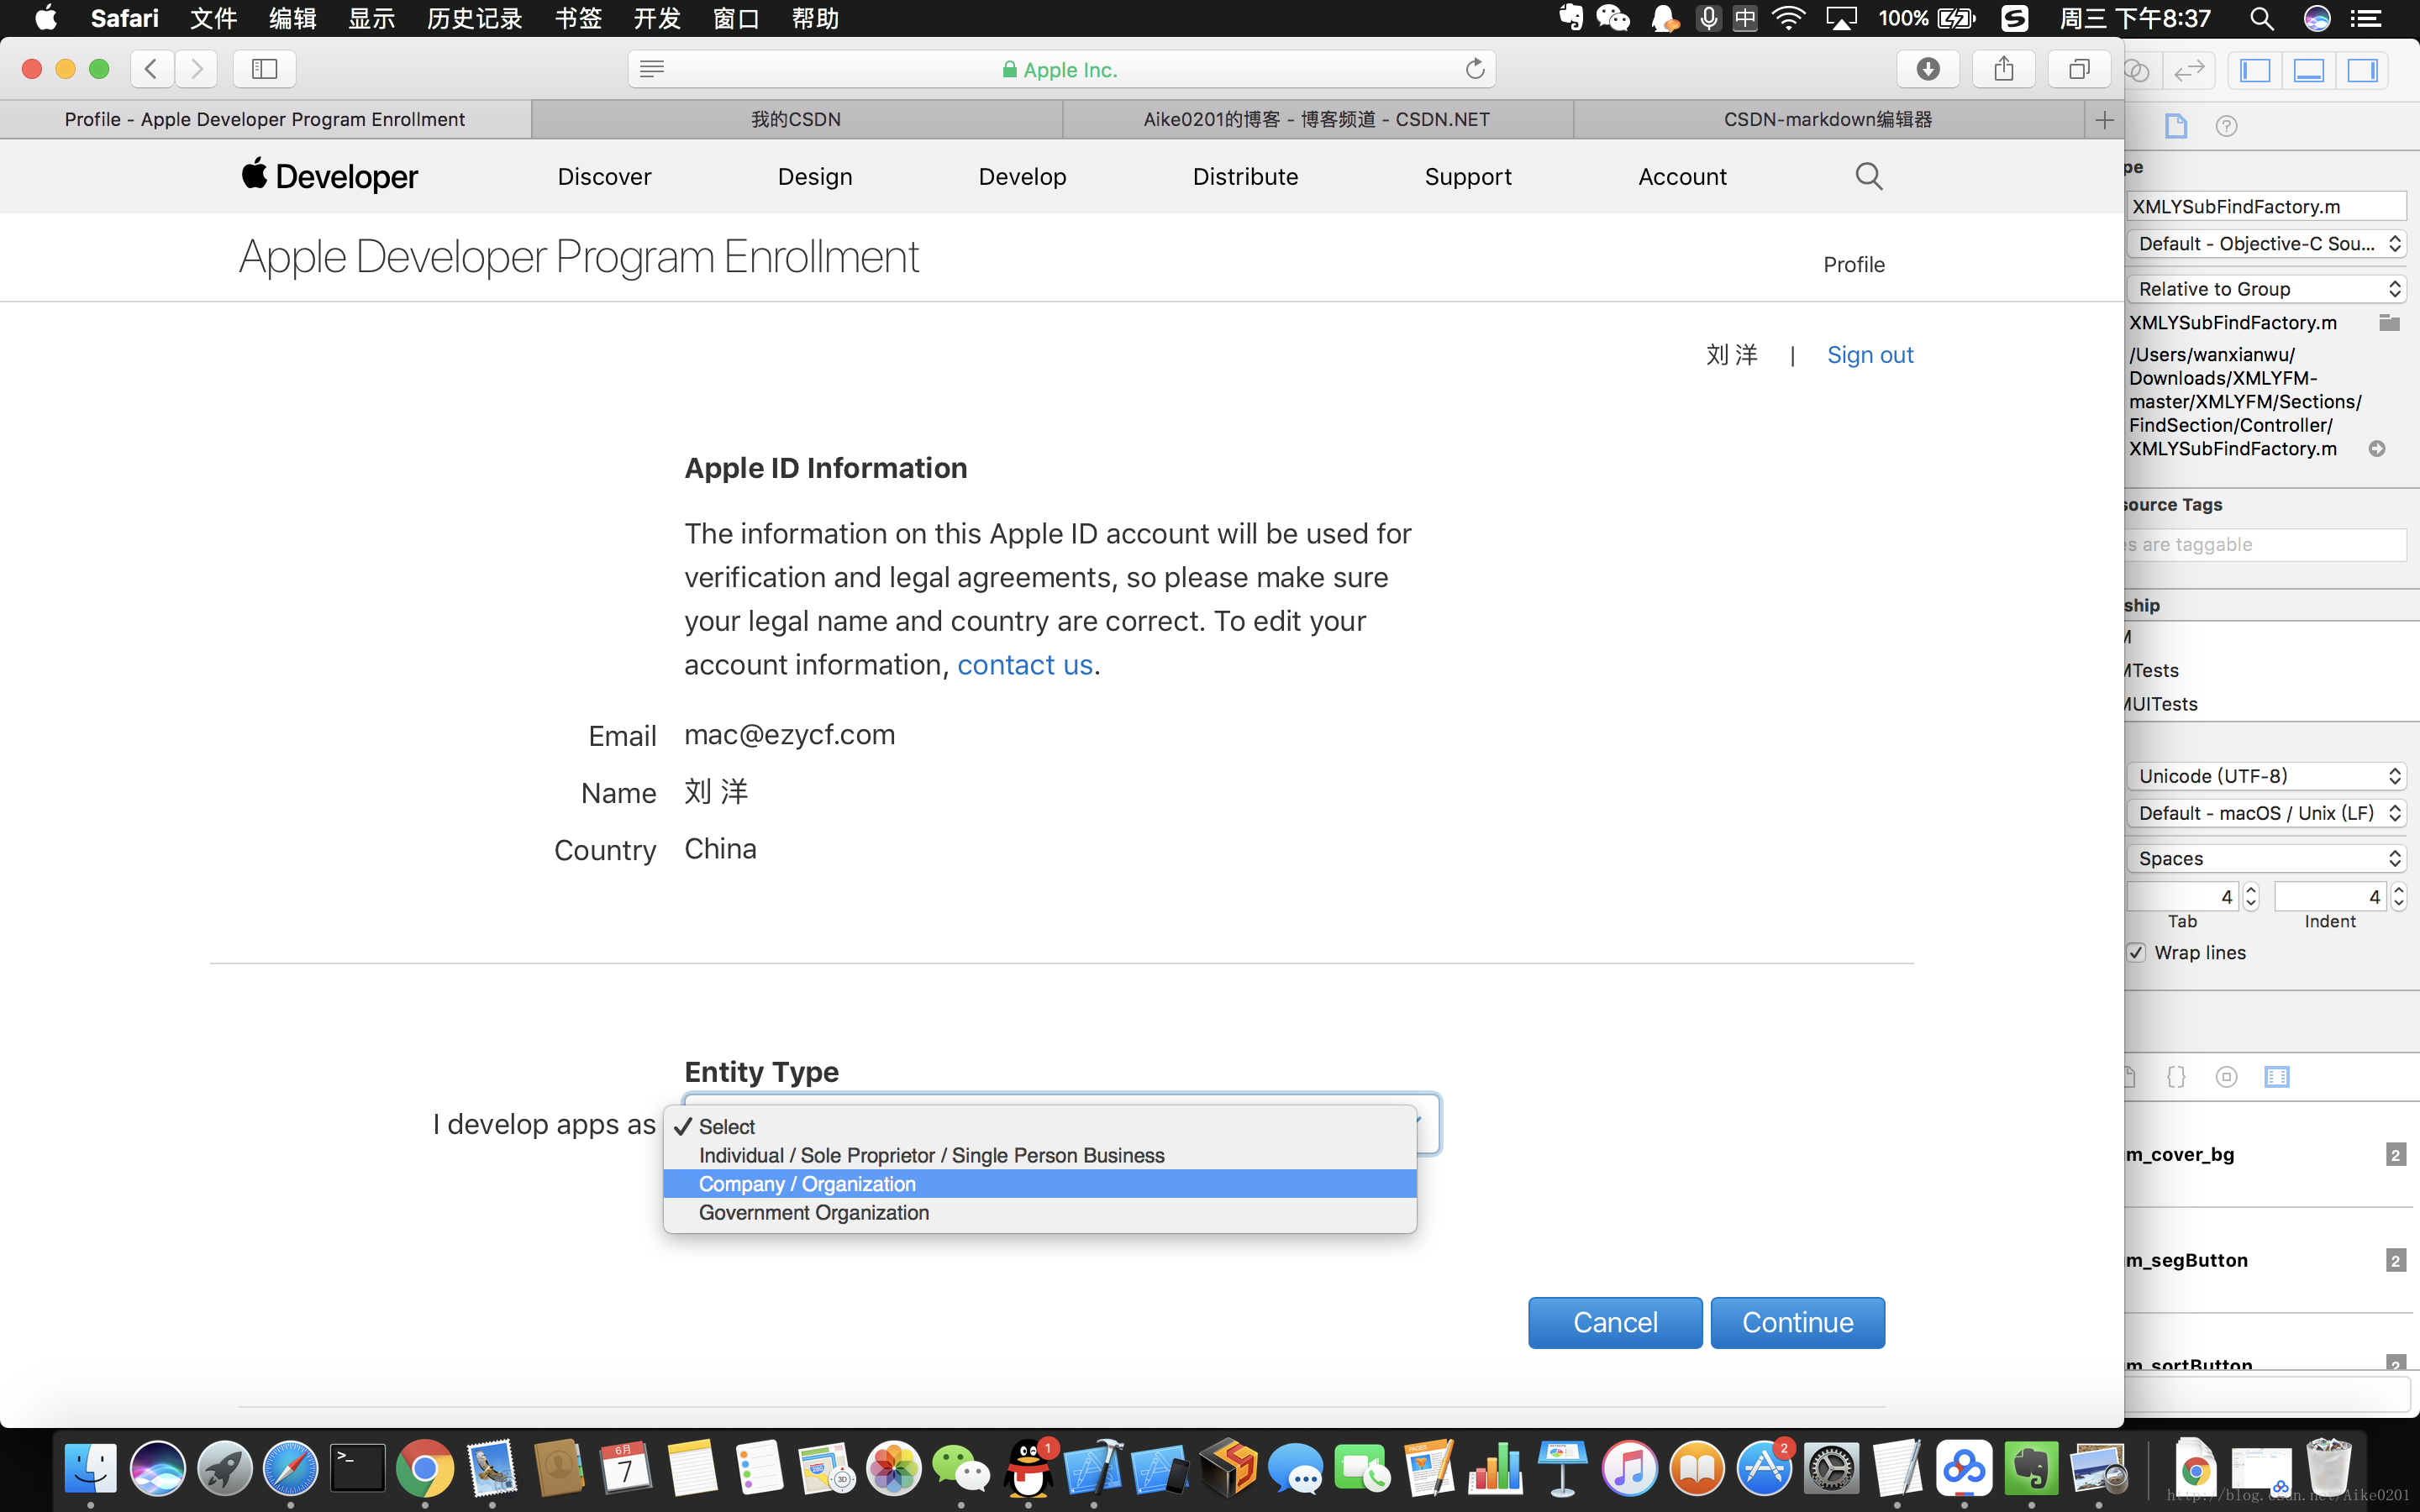Show Safari downloads list
2420x1512 pixels.
click(1928, 69)
